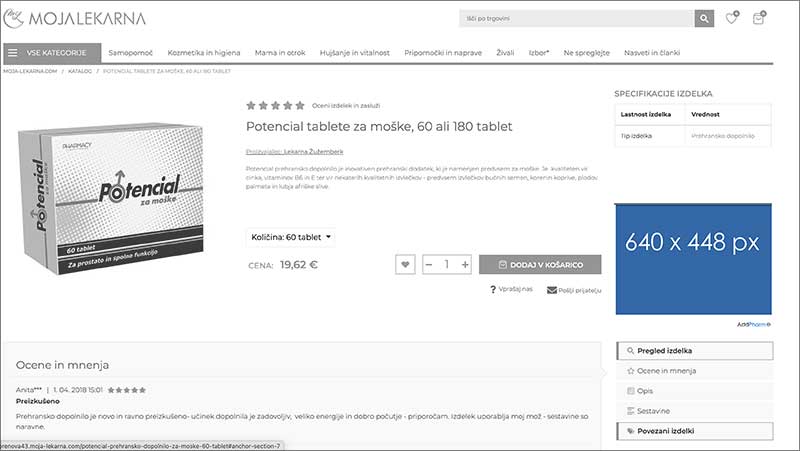Screen dimensions: 800x451
Task: Click the KATALOG breadcrumb
Action: click(x=80, y=71)
